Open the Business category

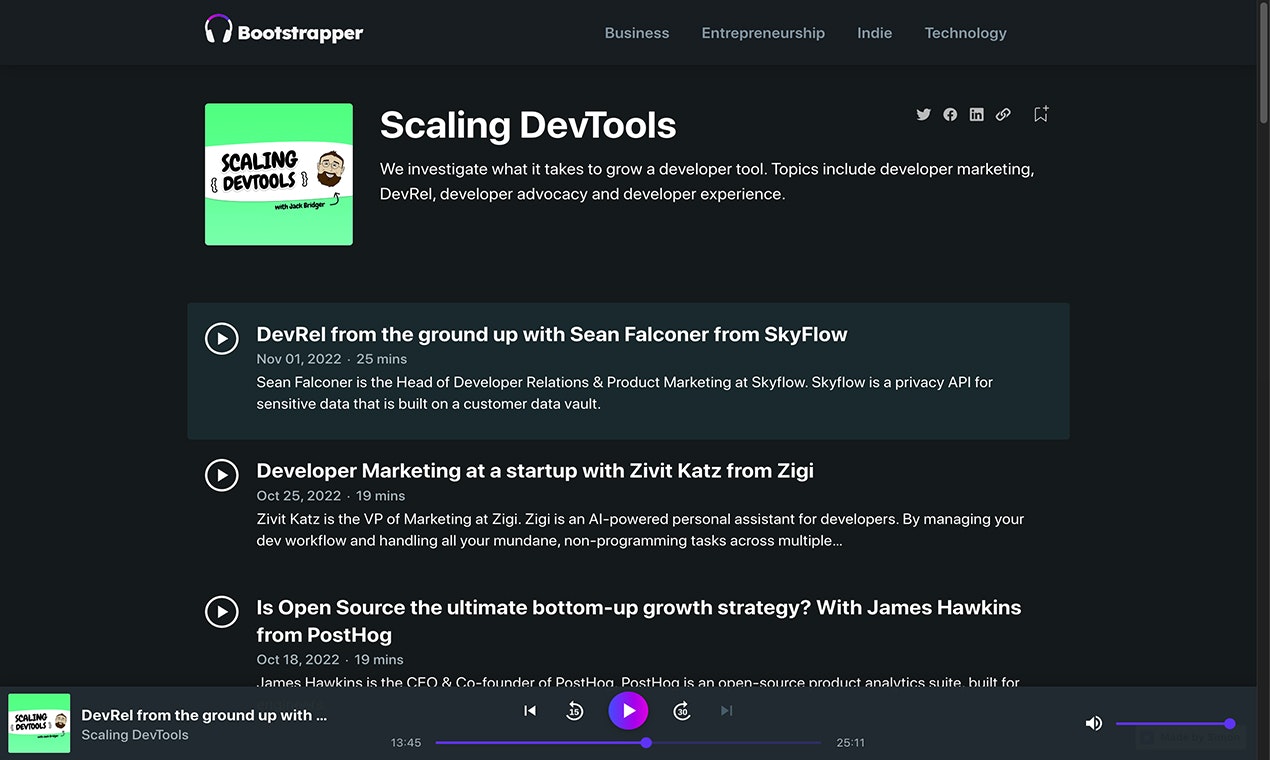click(637, 33)
